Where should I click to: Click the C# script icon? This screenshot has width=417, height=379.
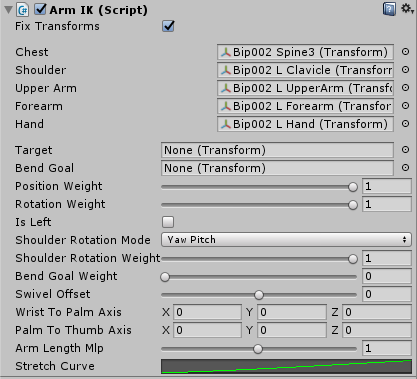23,10
